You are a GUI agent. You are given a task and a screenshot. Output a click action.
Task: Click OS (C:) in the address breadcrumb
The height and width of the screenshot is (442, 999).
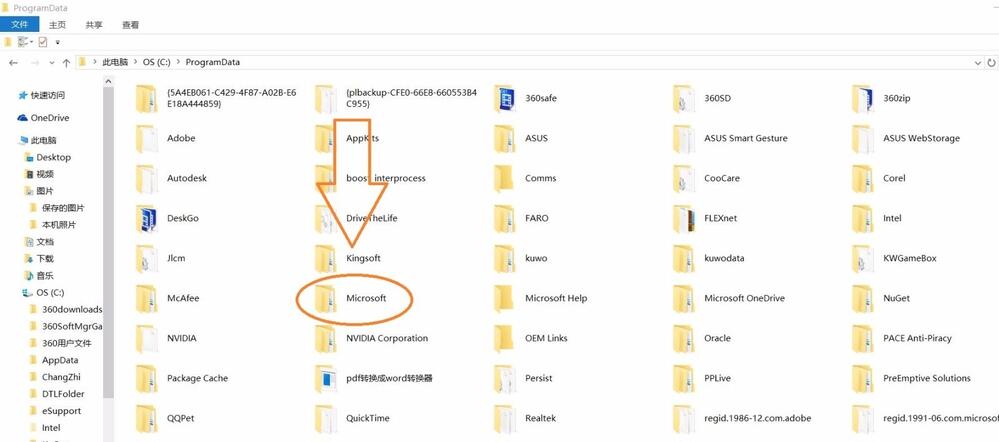[x=156, y=62]
